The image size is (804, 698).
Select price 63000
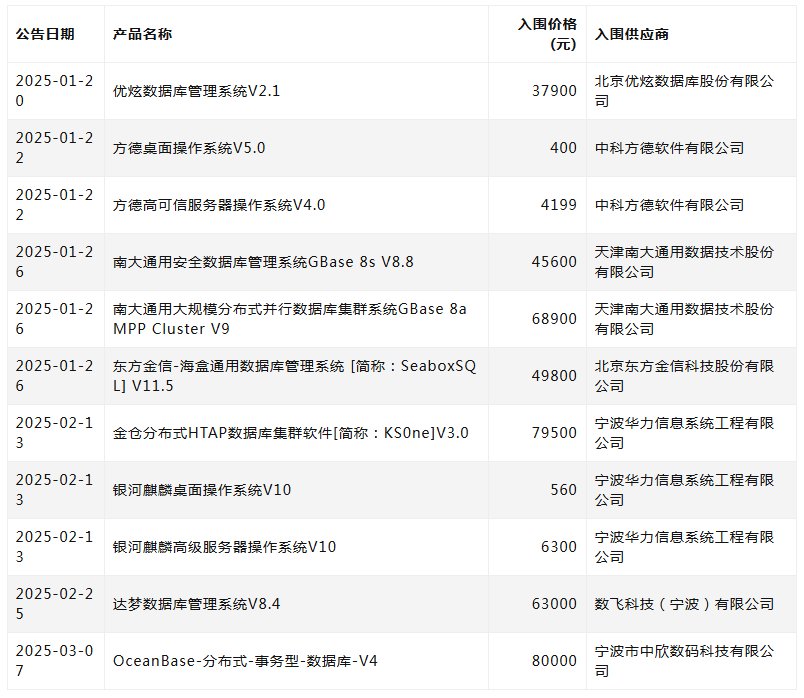554,604
